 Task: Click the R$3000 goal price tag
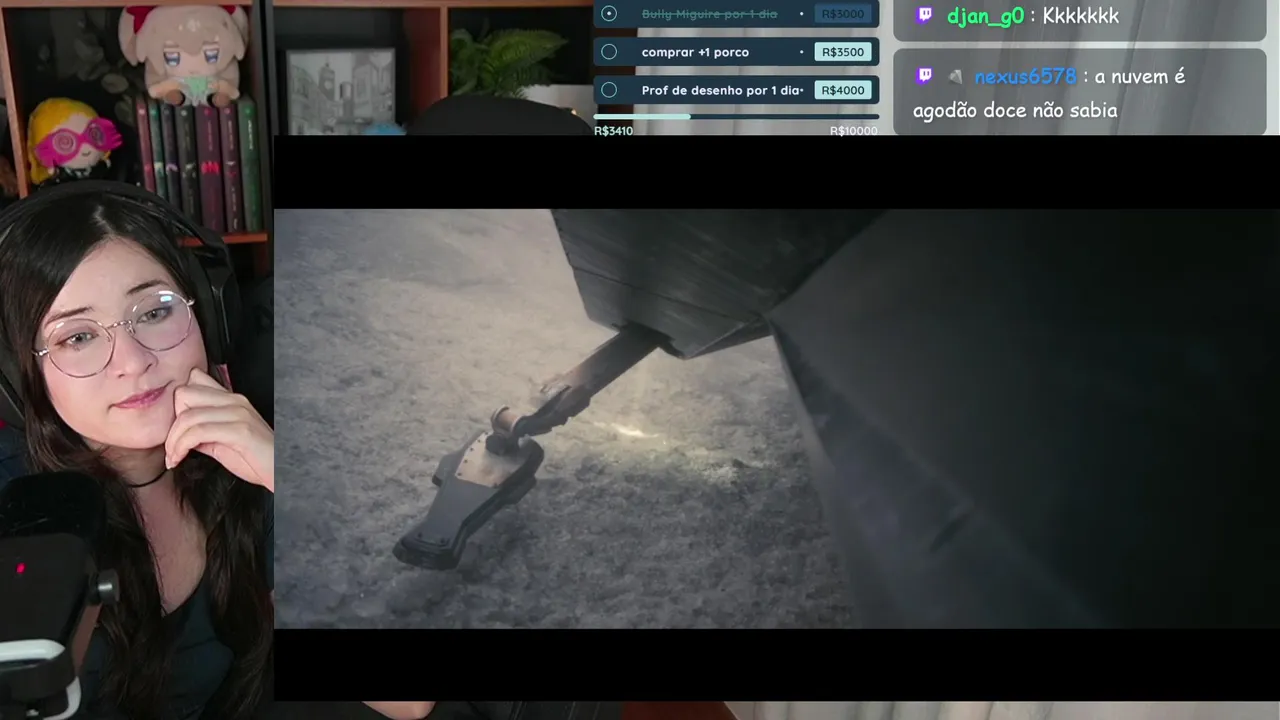click(x=843, y=14)
